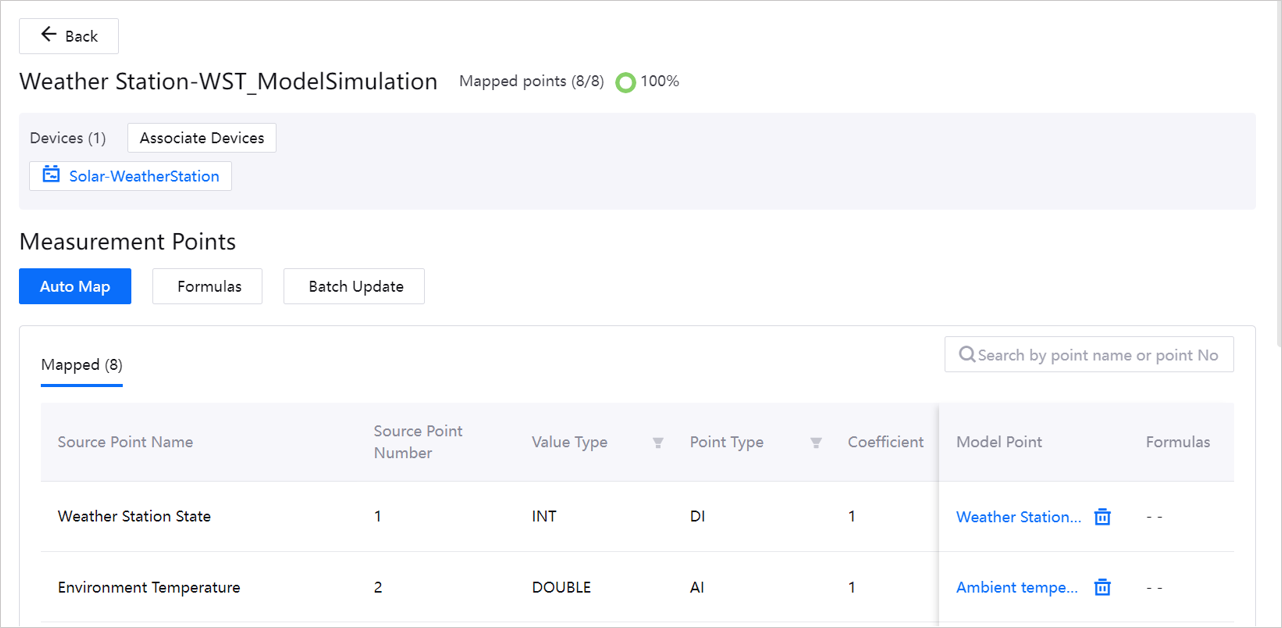Click the Source Point Name column header
Viewport: 1282px width, 628px height.
[x=125, y=442]
